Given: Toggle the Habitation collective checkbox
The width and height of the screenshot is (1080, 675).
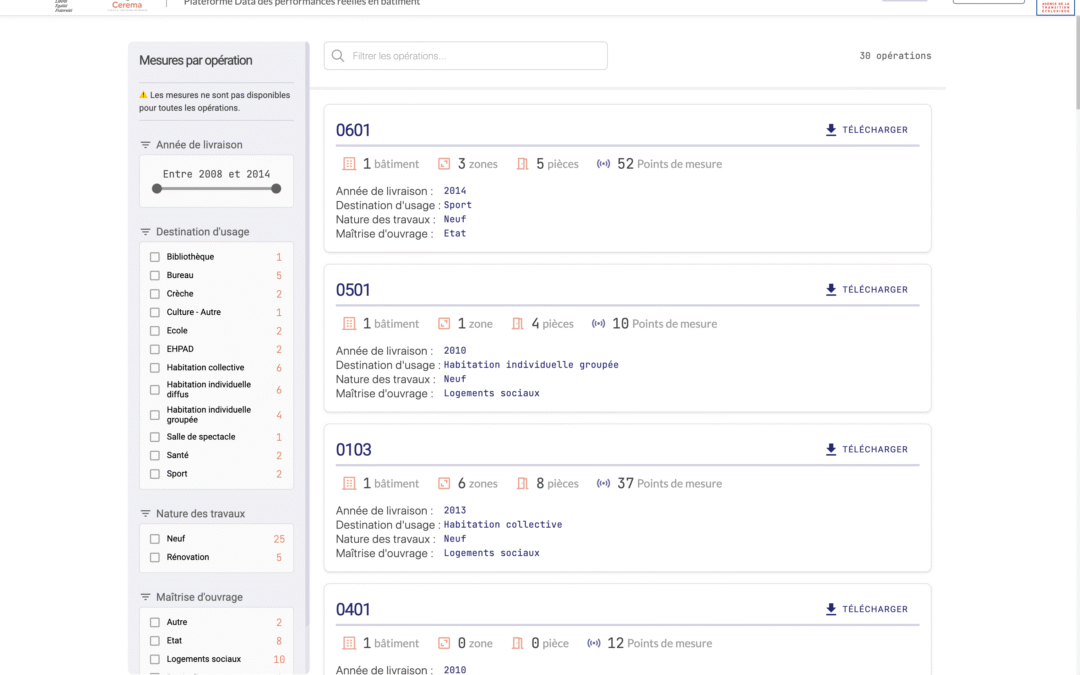Looking at the screenshot, I should pos(155,368).
